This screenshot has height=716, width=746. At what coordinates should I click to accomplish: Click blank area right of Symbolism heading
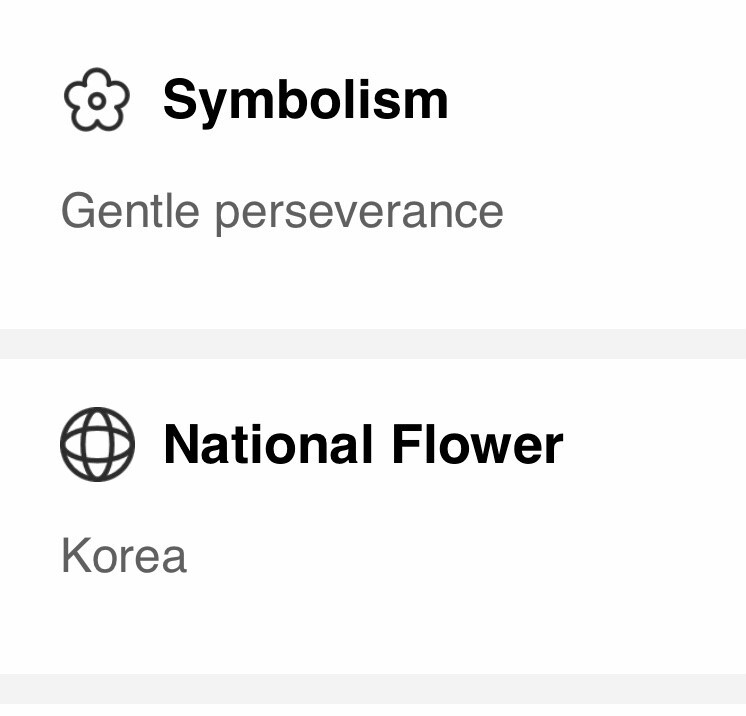pyautogui.click(x=595, y=101)
